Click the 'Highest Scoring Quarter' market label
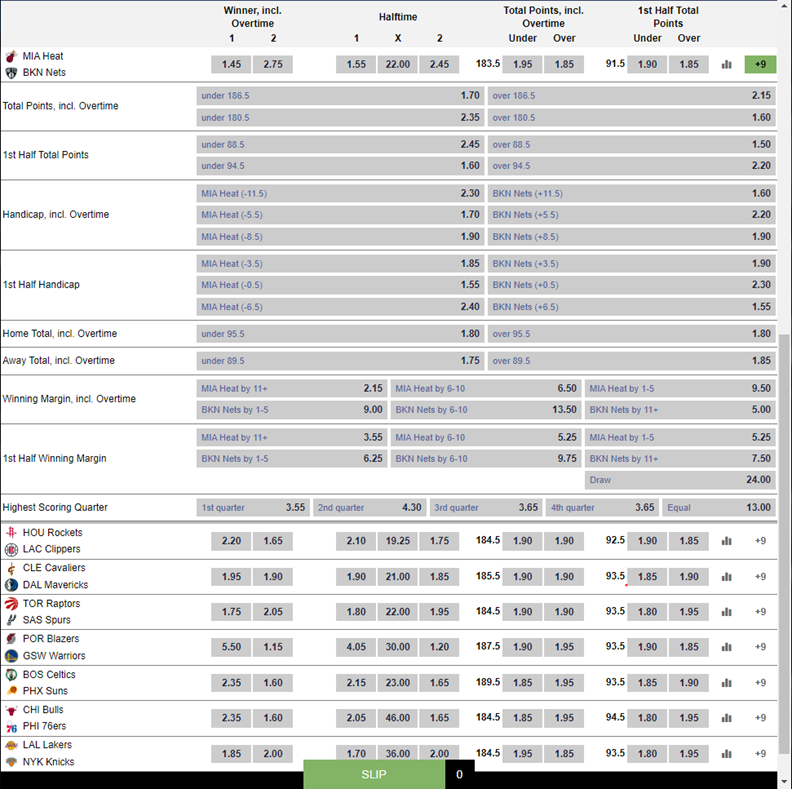This screenshot has width=792, height=789. tap(55, 508)
